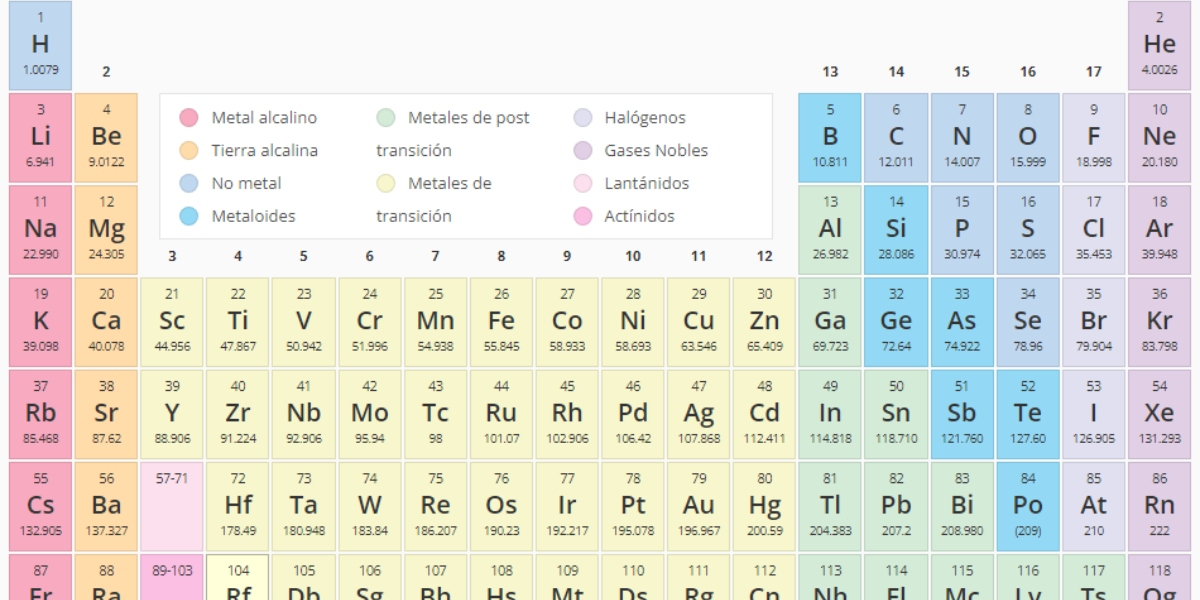Select the Halógenos legend label
Screen dimensions: 1200x600
pos(644,118)
